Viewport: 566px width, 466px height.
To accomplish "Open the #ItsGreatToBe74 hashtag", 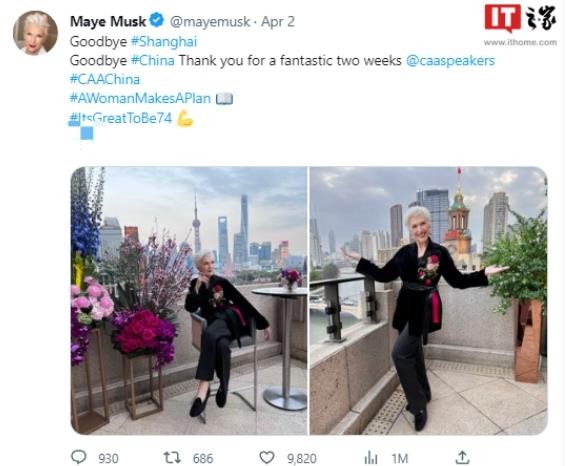I will coord(121,118).
